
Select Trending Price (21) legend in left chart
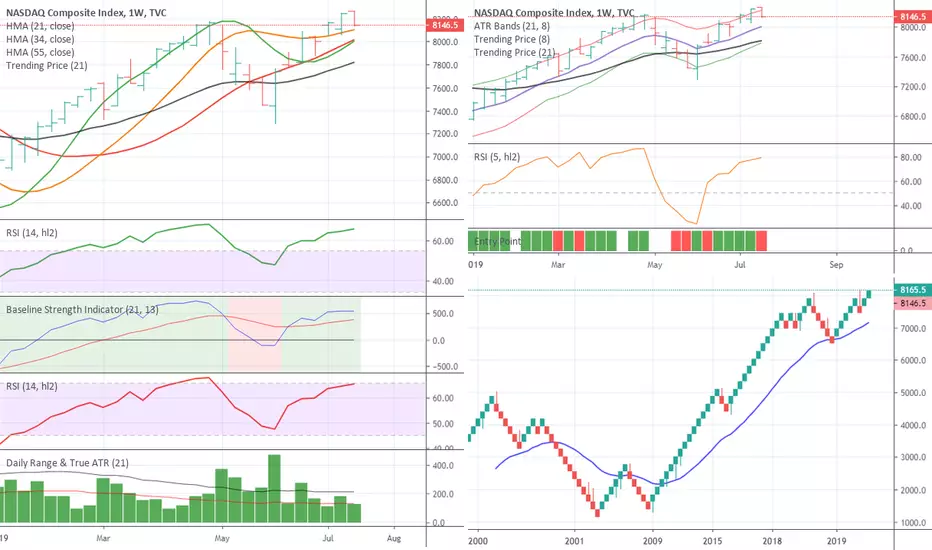click(46, 65)
